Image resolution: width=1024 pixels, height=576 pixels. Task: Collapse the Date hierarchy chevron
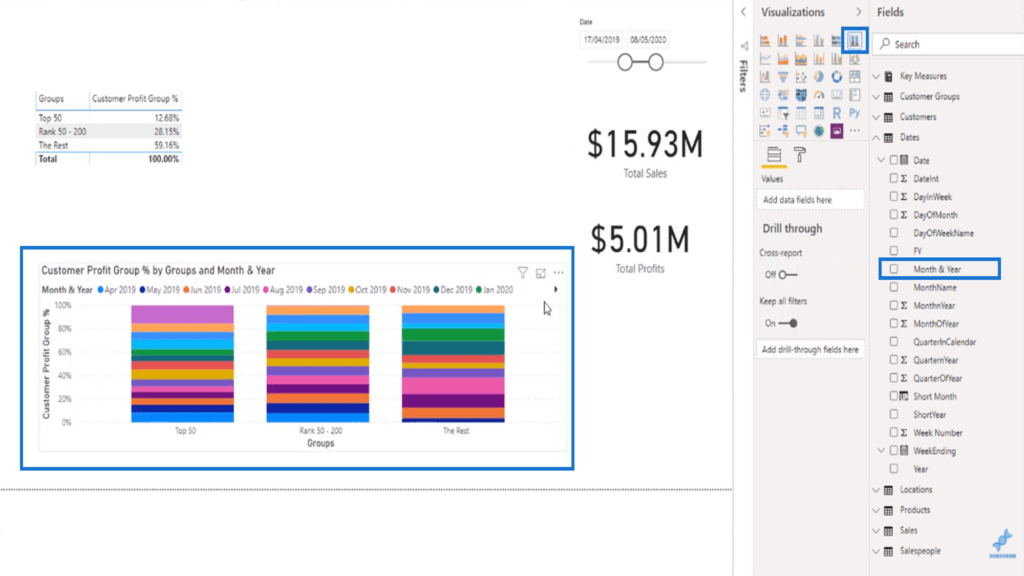pos(882,160)
